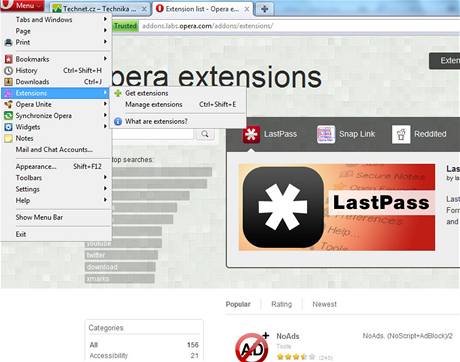
Task: Select the Rating sorting tab
Action: click(x=282, y=304)
